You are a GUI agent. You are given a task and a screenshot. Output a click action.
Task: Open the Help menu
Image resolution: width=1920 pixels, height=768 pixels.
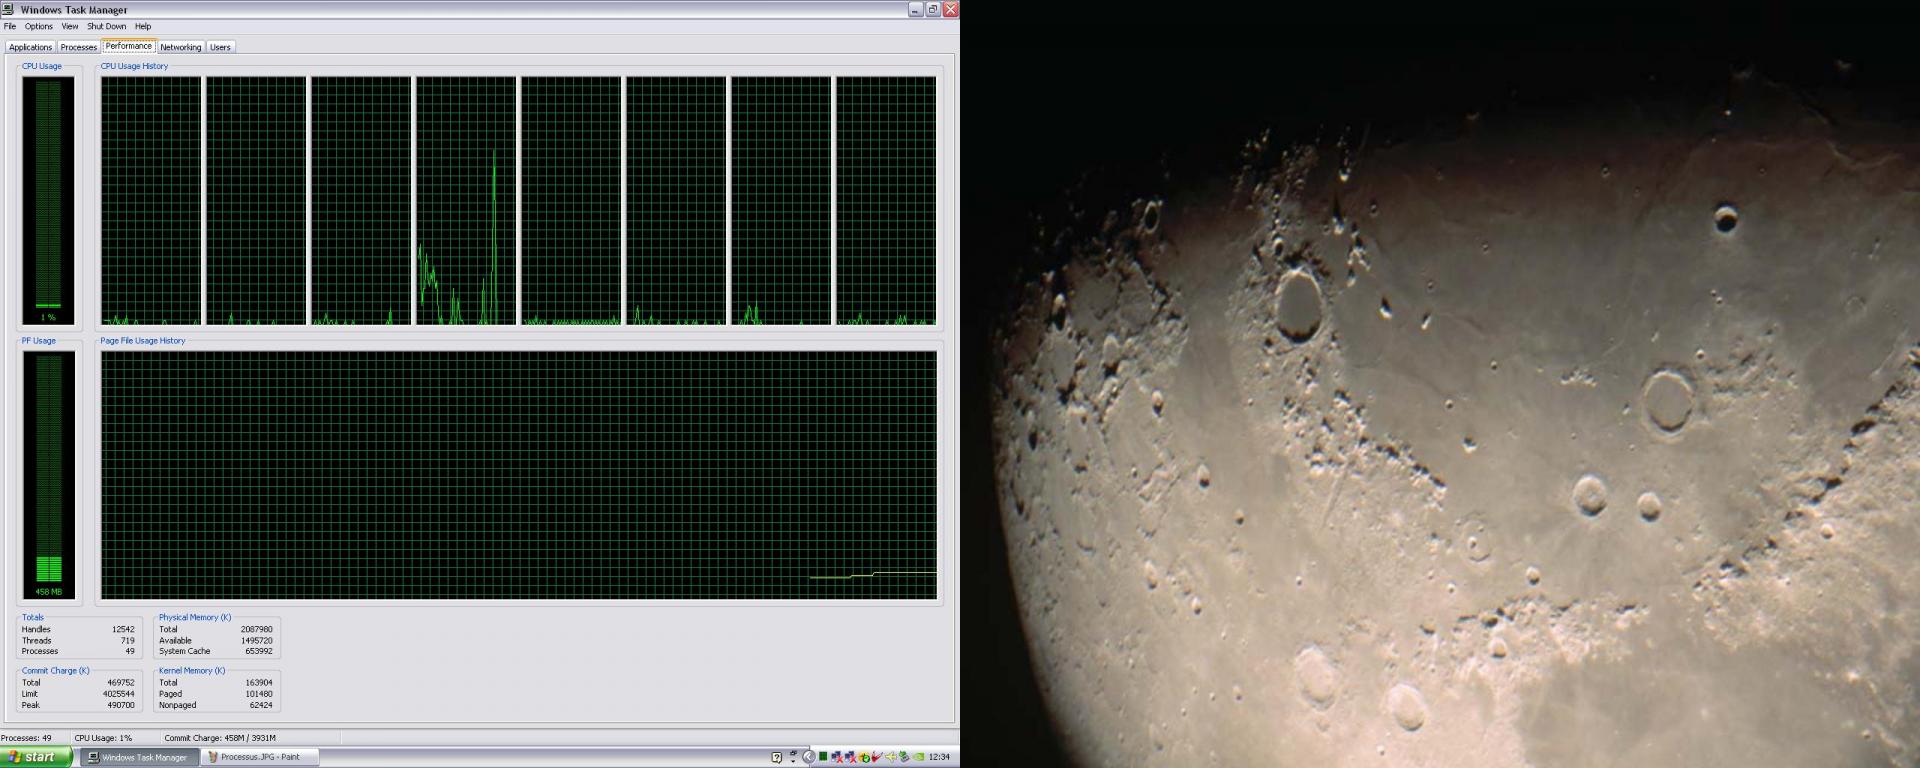[x=143, y=27]
